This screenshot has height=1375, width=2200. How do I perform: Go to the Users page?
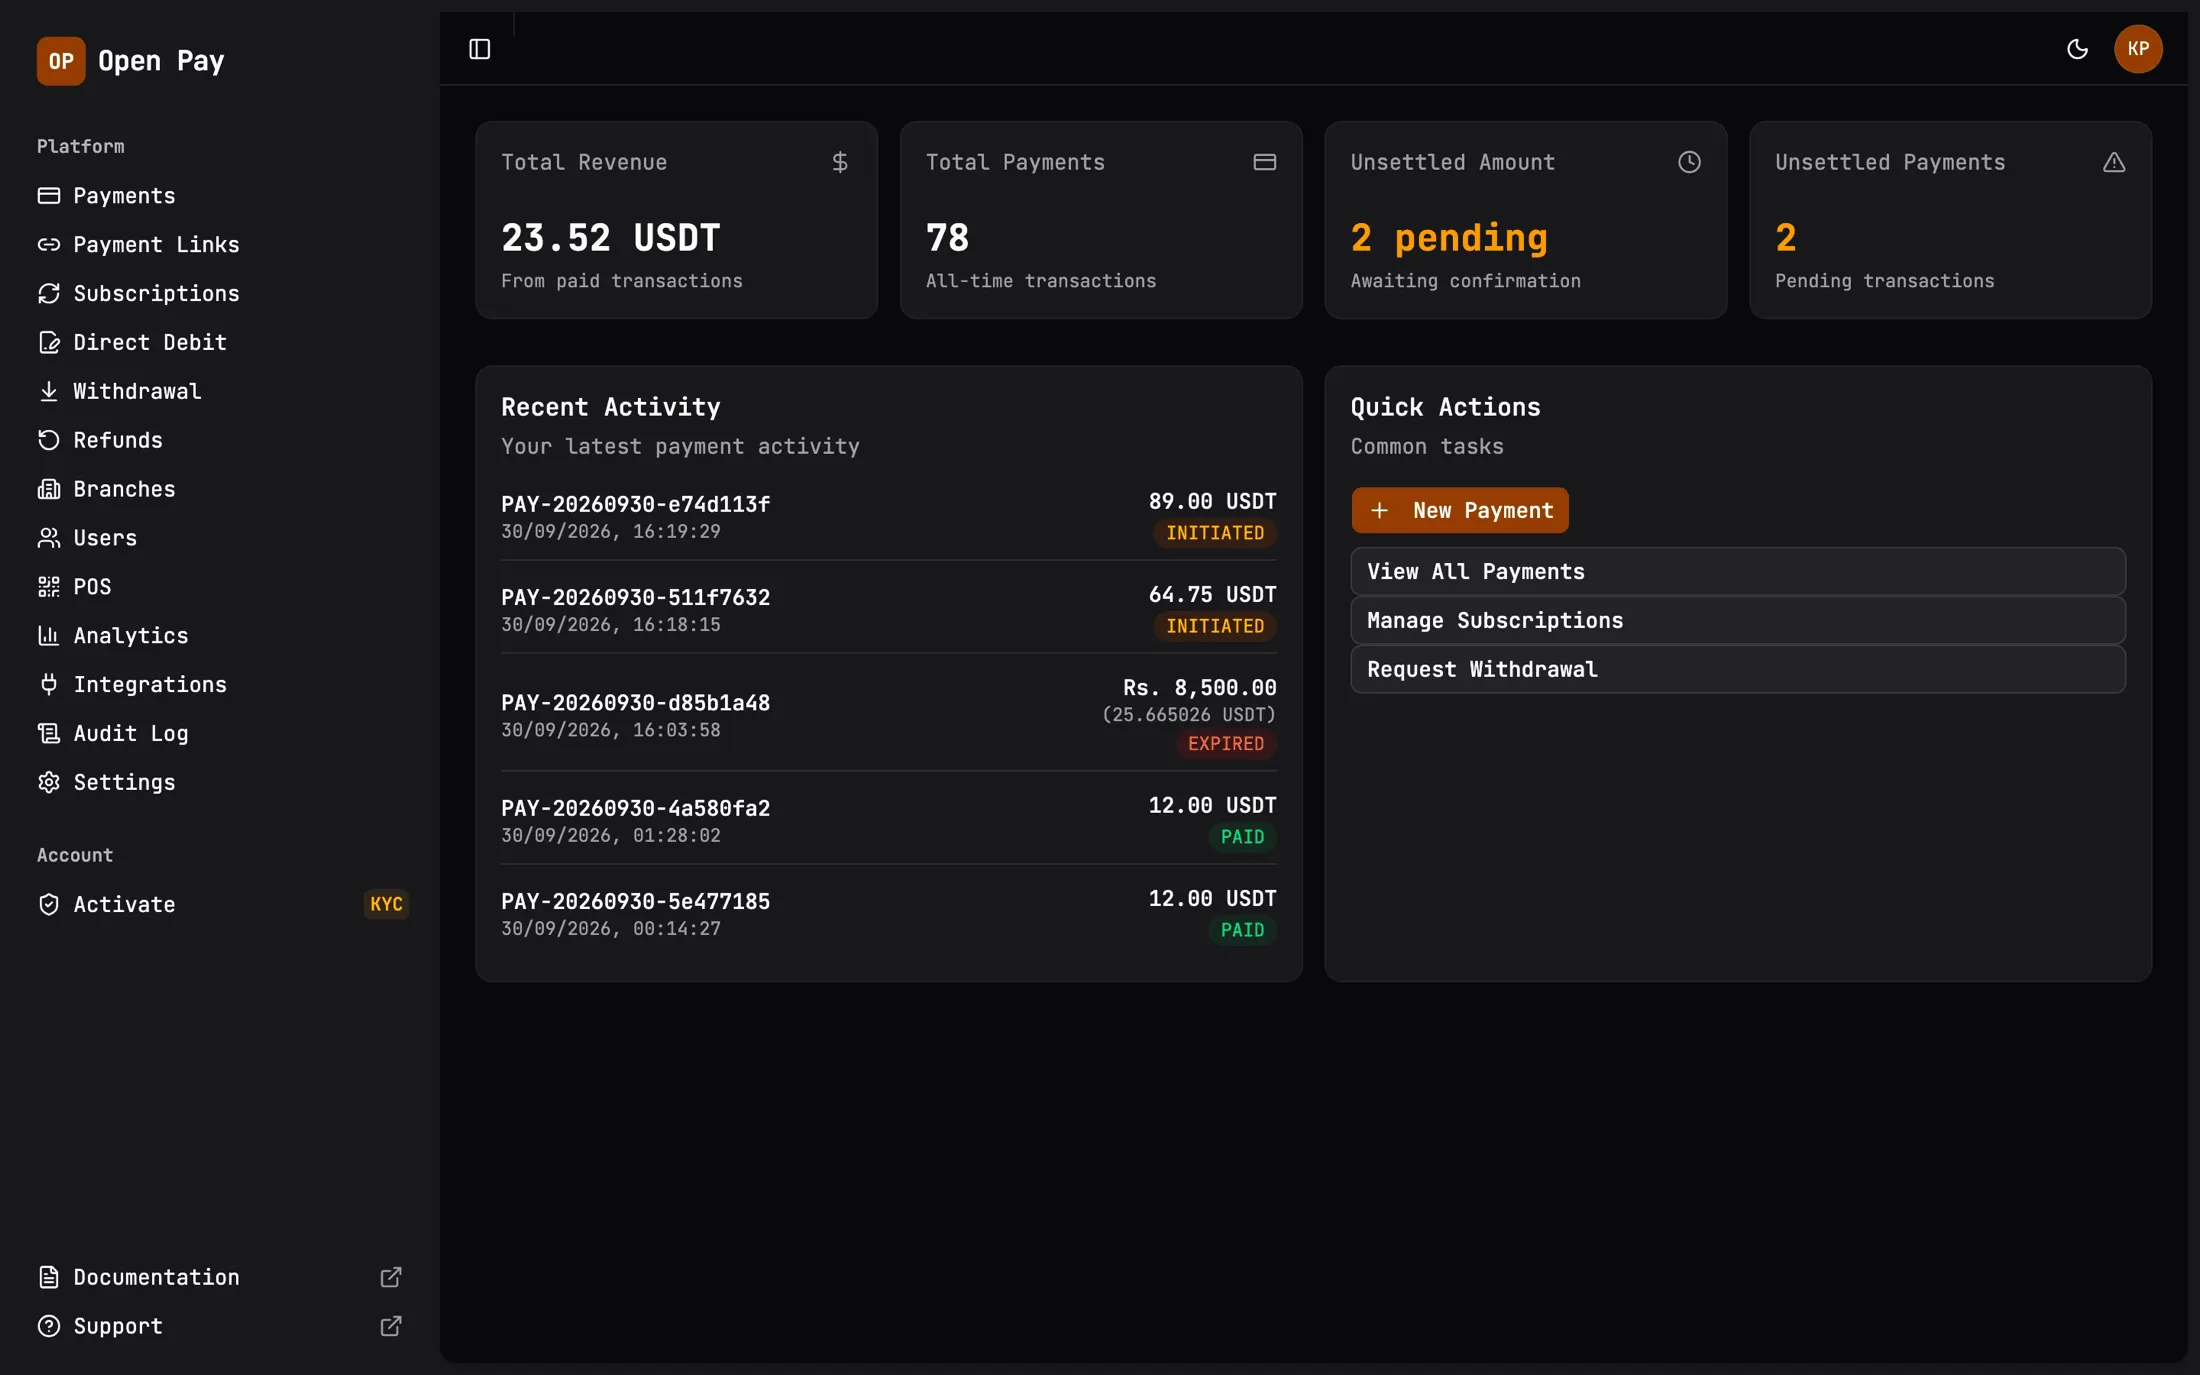[220, 538]
